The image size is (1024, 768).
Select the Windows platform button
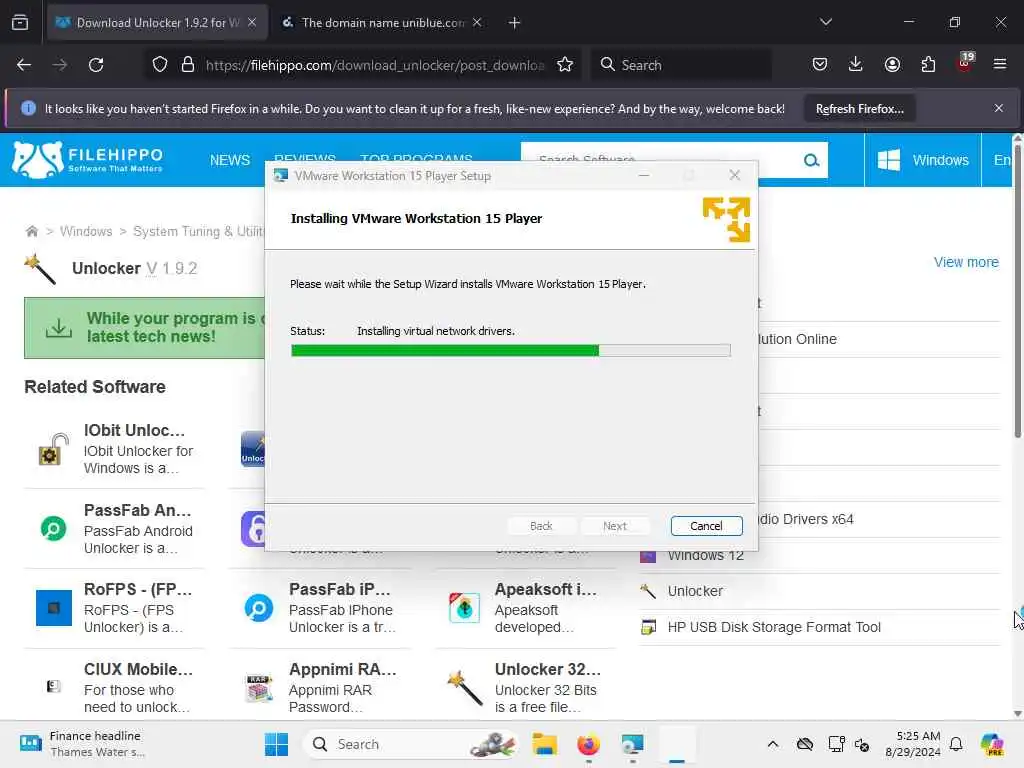pos(923,161)
